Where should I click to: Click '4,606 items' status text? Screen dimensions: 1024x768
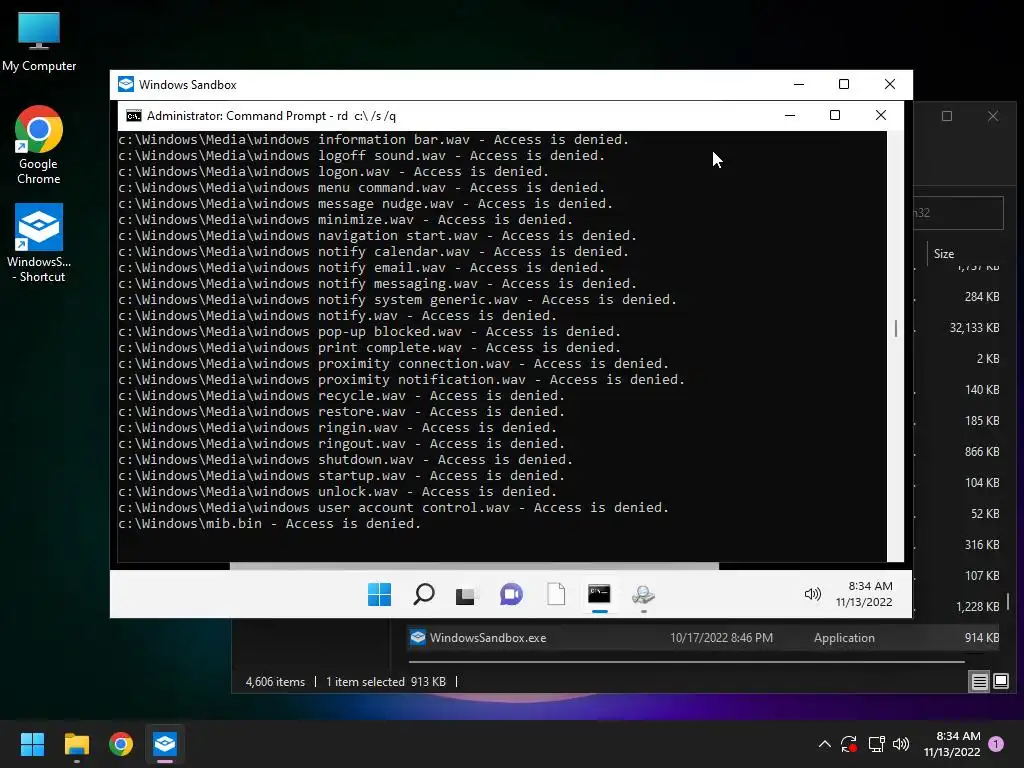(x=275, y=682)
